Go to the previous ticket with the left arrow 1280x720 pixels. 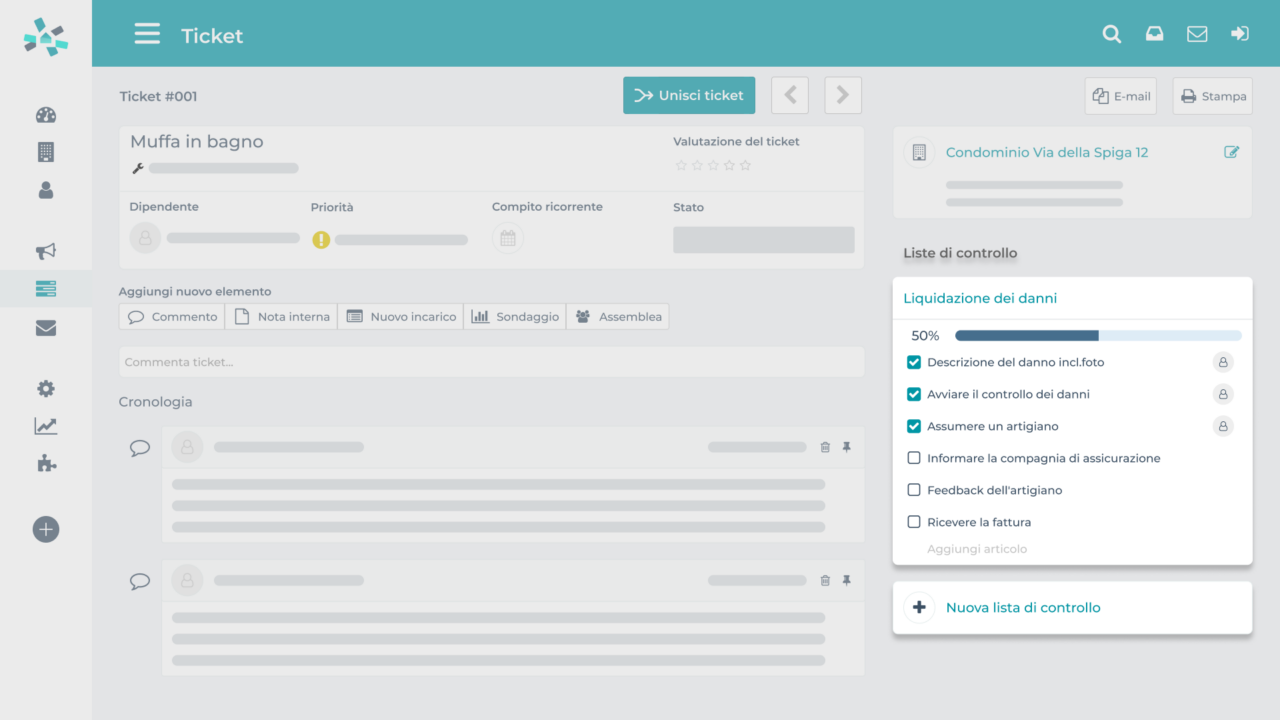coord(790,95)
